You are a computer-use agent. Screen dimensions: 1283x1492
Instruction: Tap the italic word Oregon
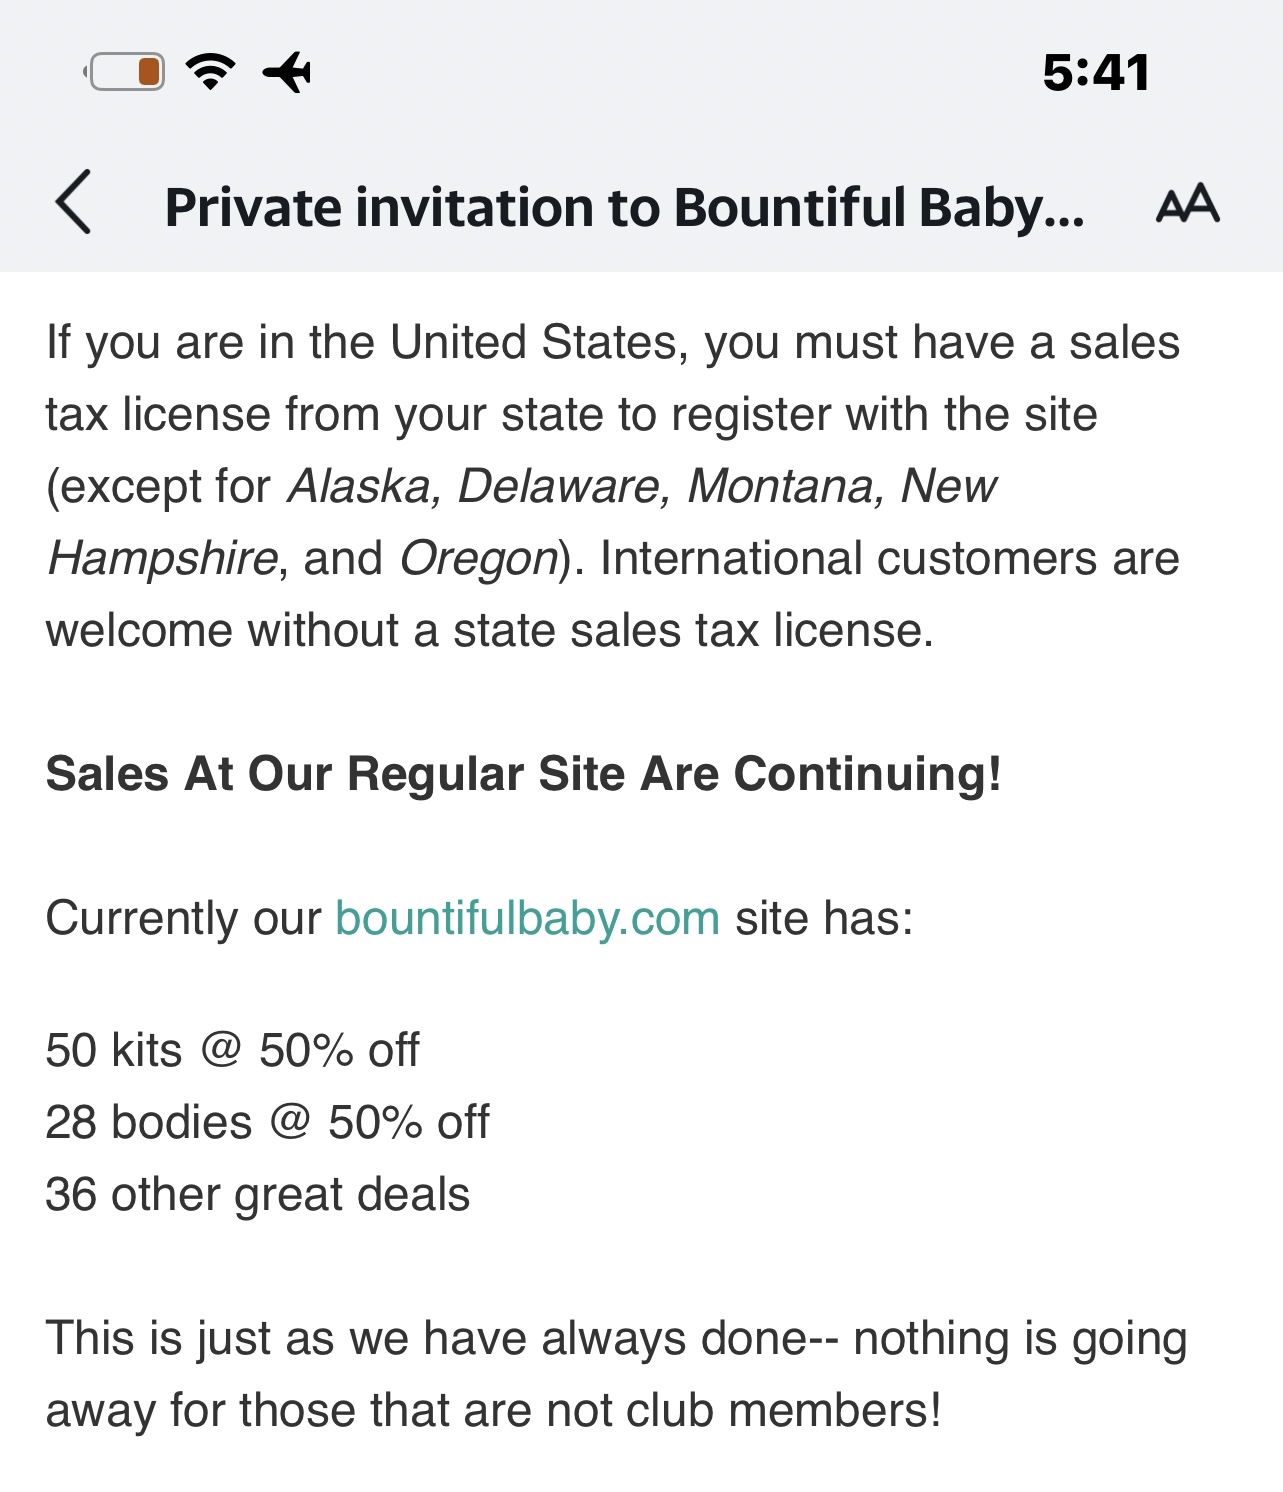479,559
